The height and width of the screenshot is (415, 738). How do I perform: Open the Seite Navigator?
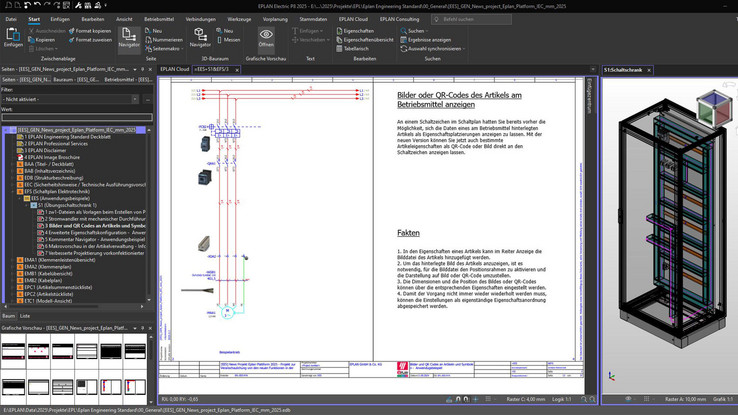click(x=129, y=38)
